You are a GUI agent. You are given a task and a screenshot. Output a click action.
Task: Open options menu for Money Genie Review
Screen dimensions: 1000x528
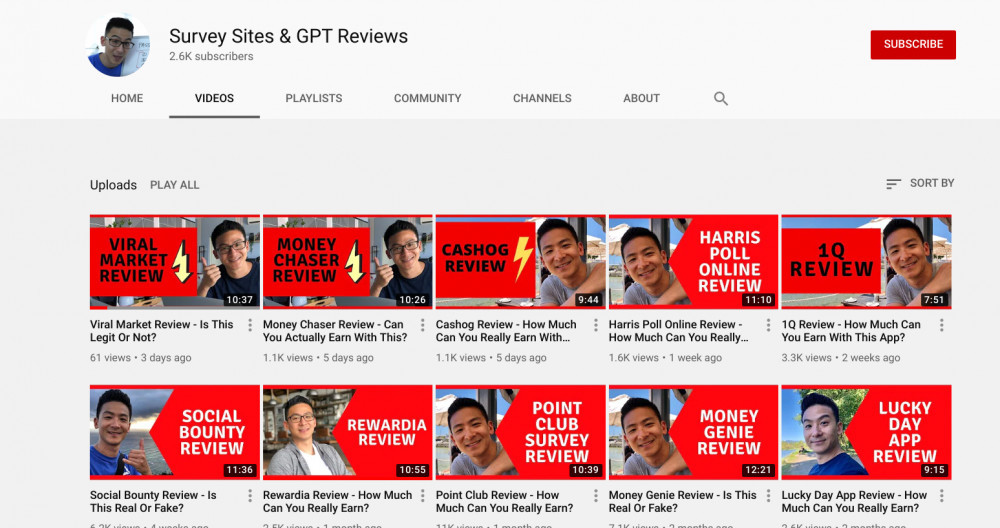point(768,495)
